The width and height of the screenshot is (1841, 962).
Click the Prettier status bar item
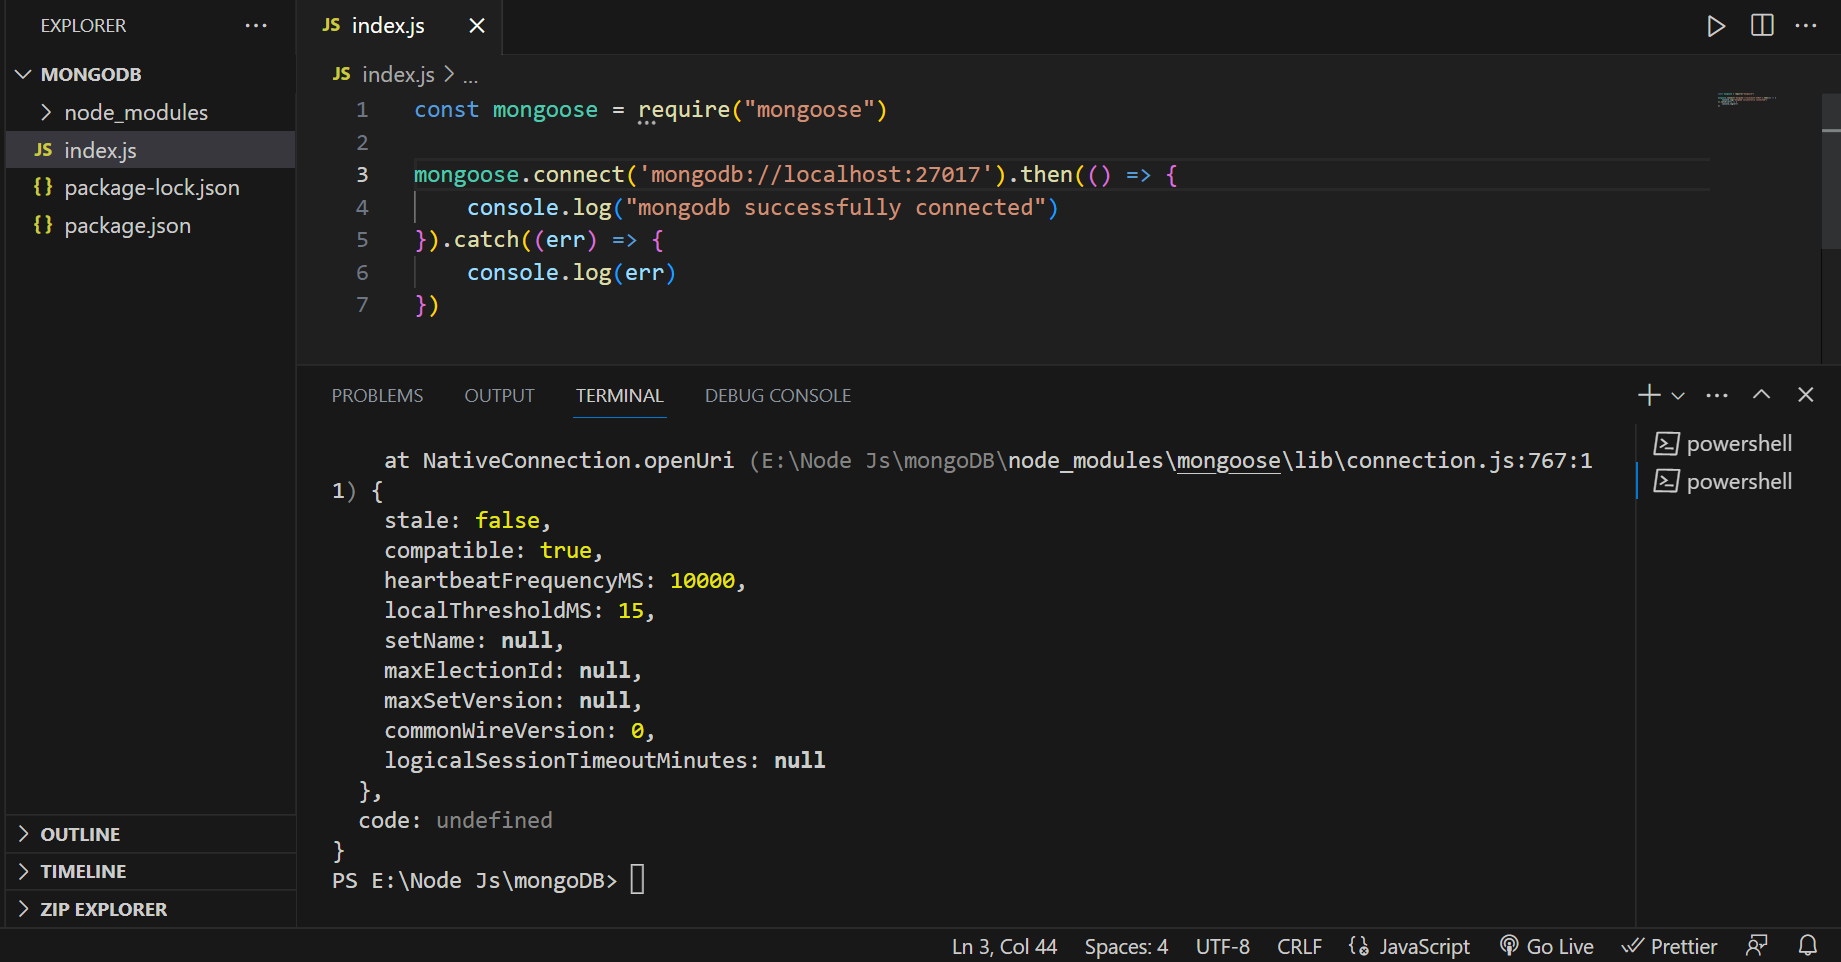coord(1670,946)
